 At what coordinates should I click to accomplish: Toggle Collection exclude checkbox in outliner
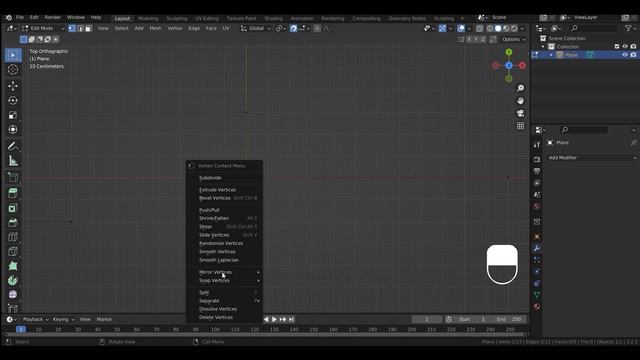click(617, 47)
